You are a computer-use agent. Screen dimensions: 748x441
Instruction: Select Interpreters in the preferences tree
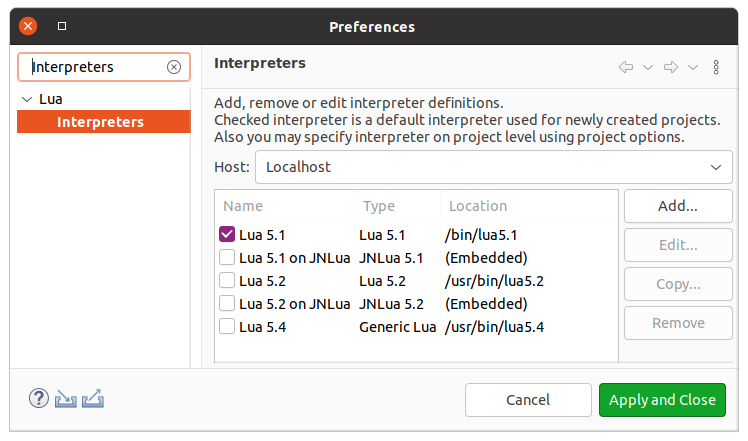[100, 122]
